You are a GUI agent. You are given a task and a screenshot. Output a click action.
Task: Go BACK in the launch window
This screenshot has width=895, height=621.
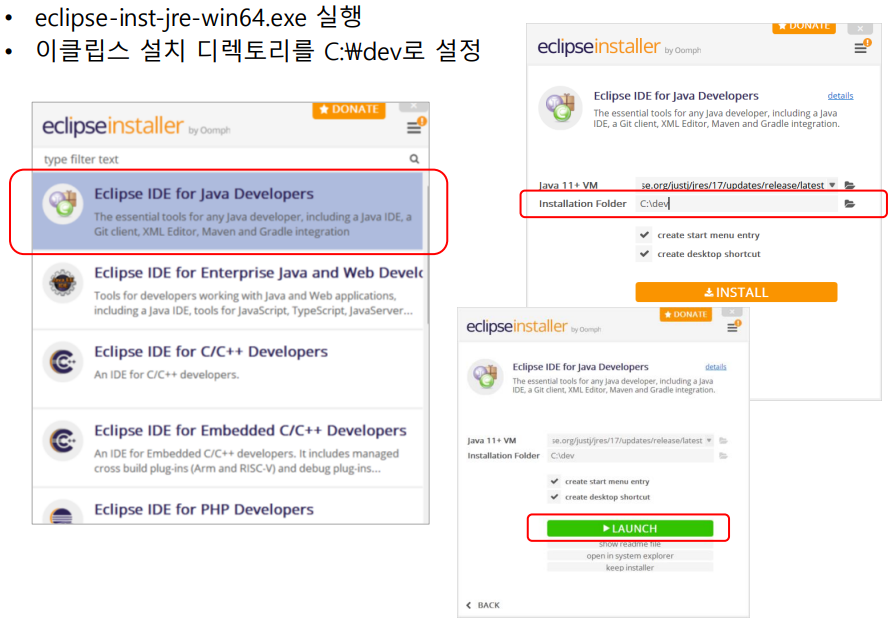[x=483, y=605]
